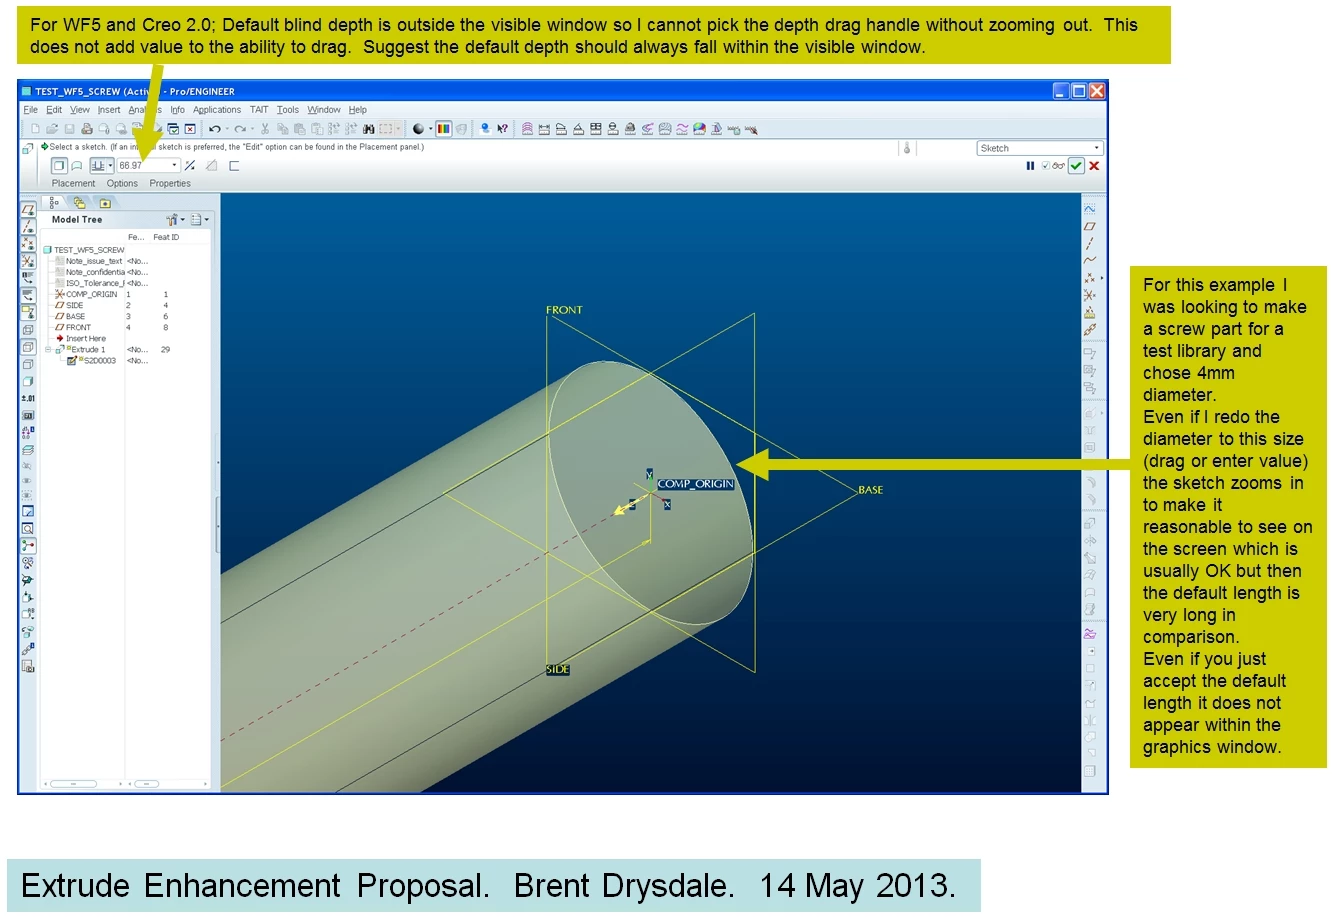
Task: Click the Undo icon
Action: coord(214,129)
